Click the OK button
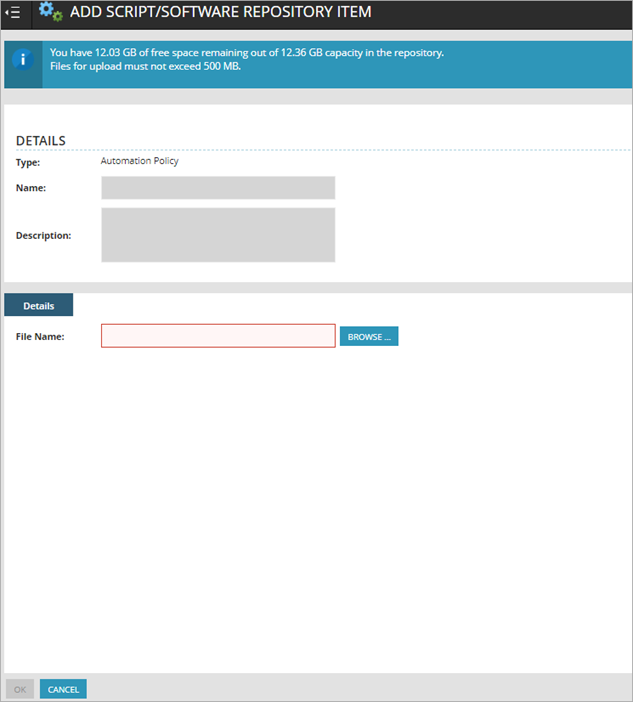This screenshot has width=633, height=702. (20, 689)
